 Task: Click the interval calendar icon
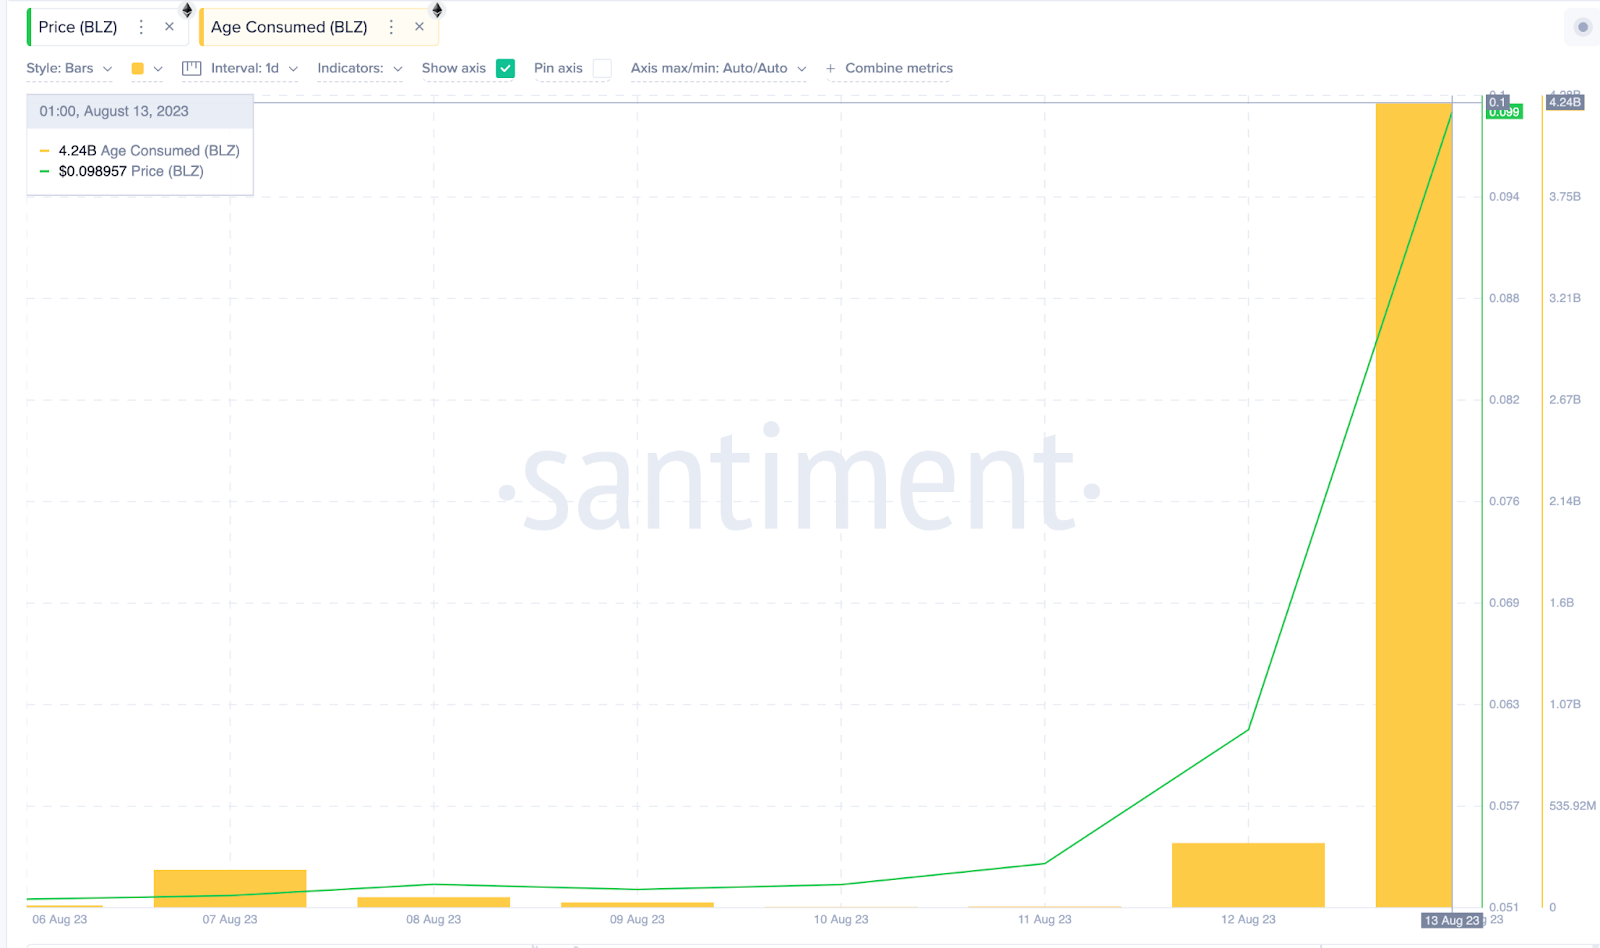tap(192, 68)
